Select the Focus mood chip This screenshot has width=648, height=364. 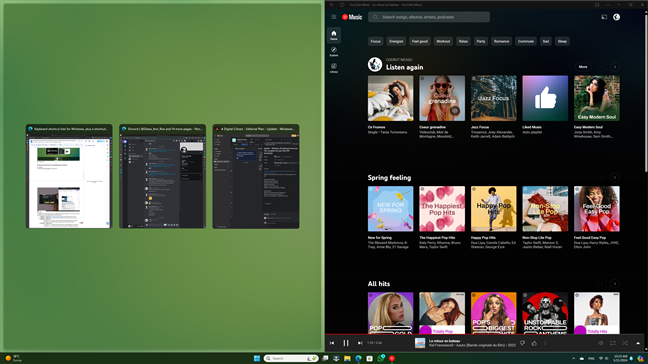pos(376,41)
